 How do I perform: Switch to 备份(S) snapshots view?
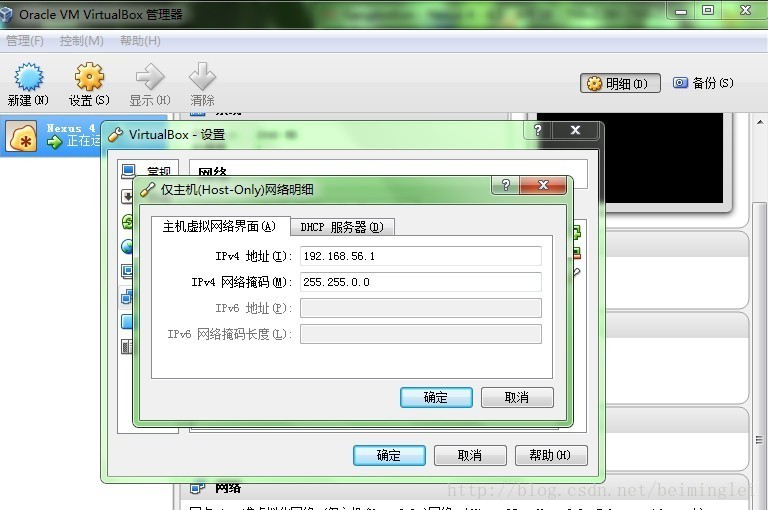coord(703,83)
